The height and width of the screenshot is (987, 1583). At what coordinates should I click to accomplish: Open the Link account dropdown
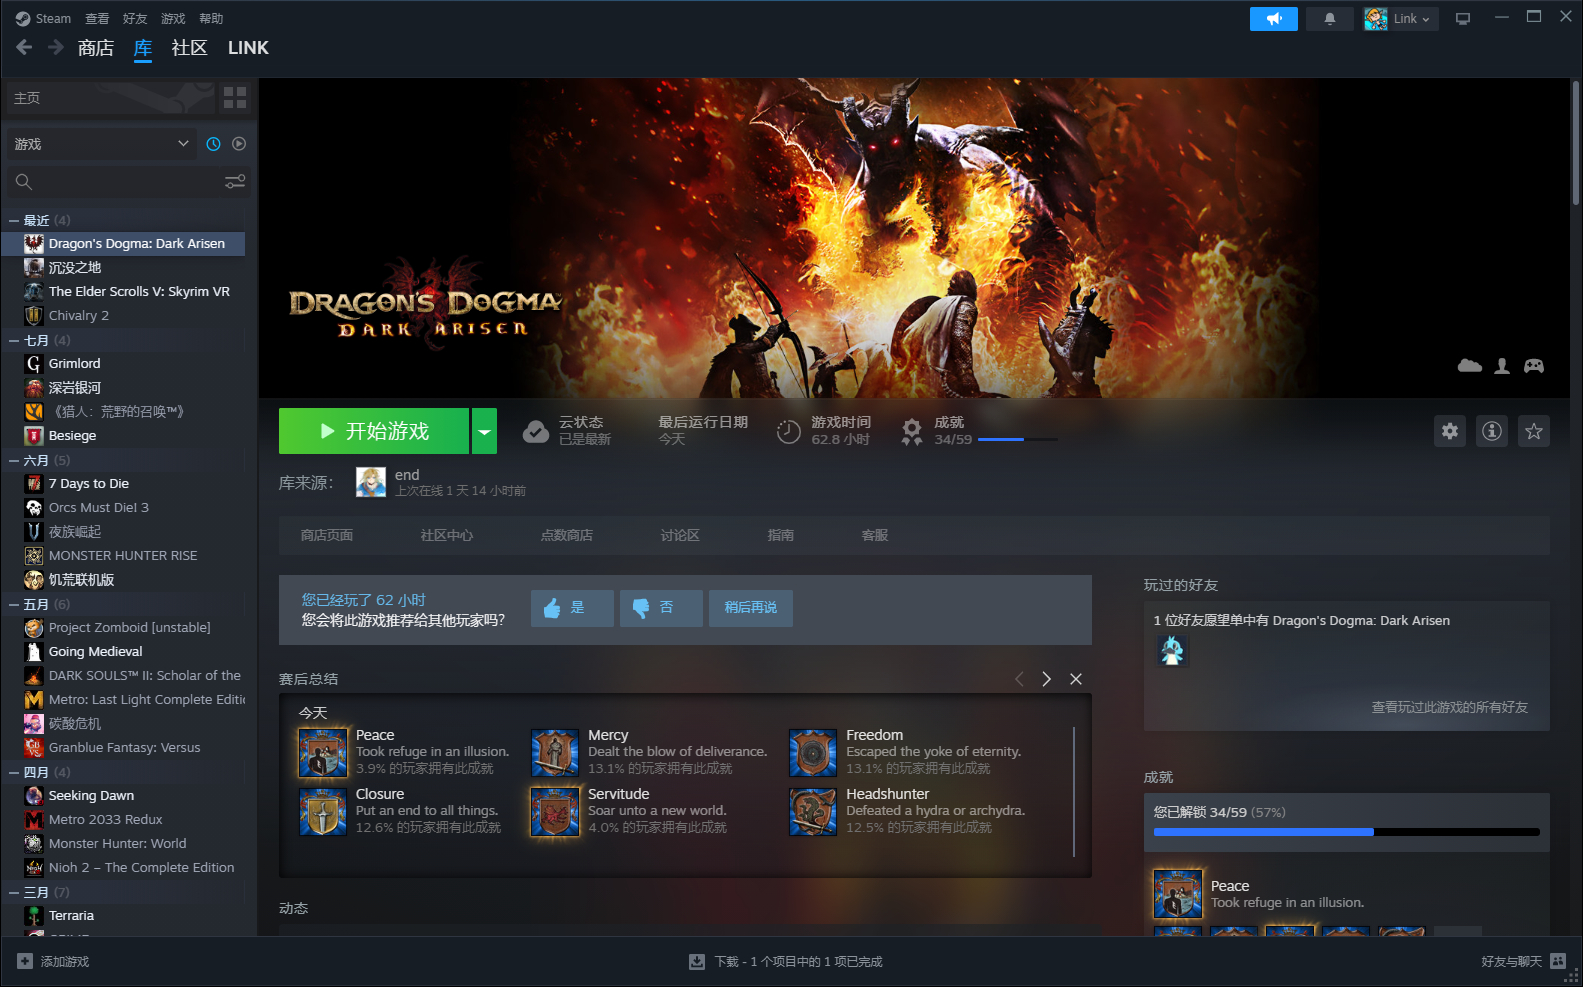(1401, 19)
